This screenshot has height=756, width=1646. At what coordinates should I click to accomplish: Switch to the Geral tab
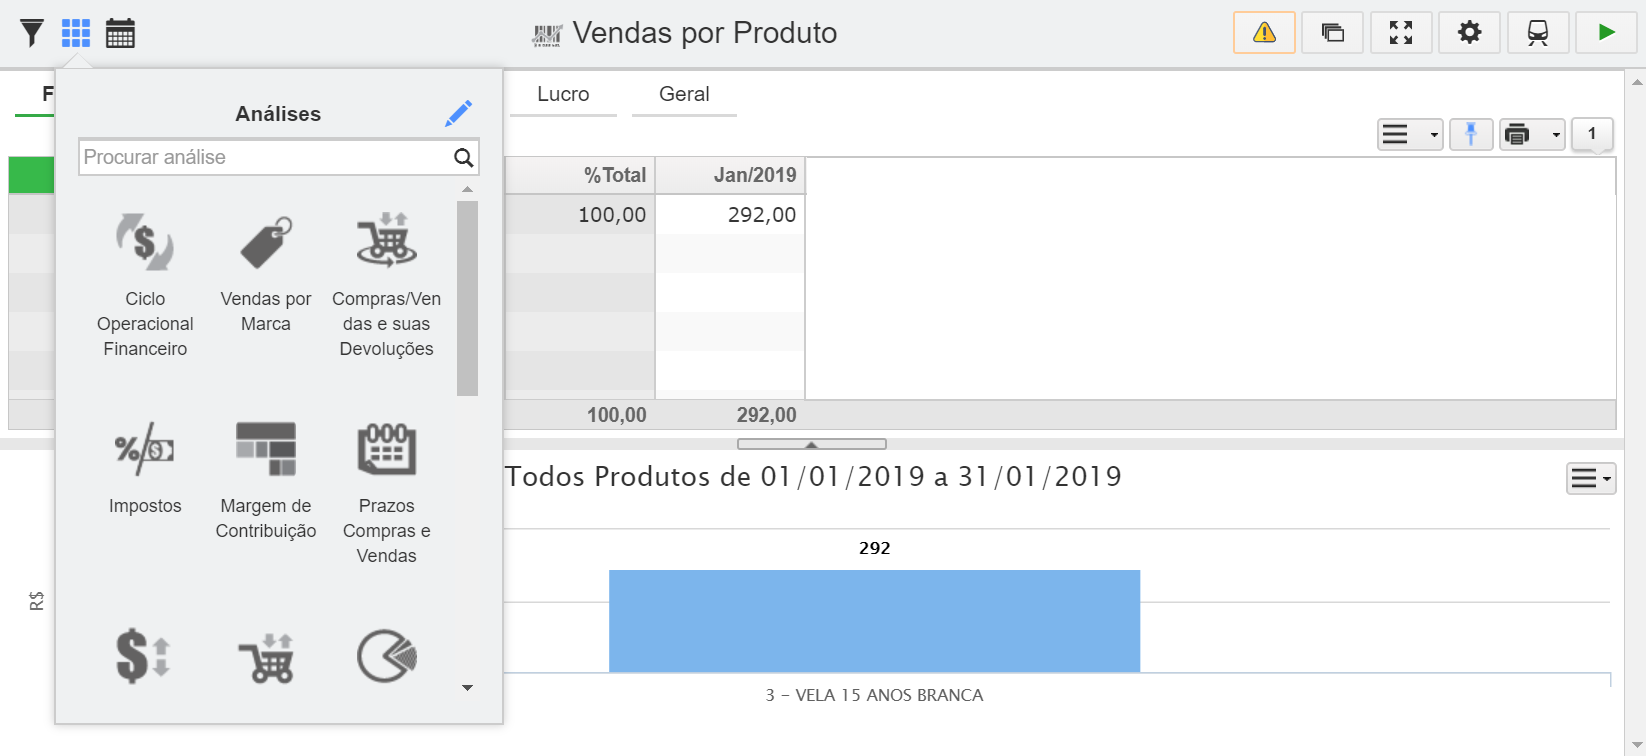[x=684, y=94]
